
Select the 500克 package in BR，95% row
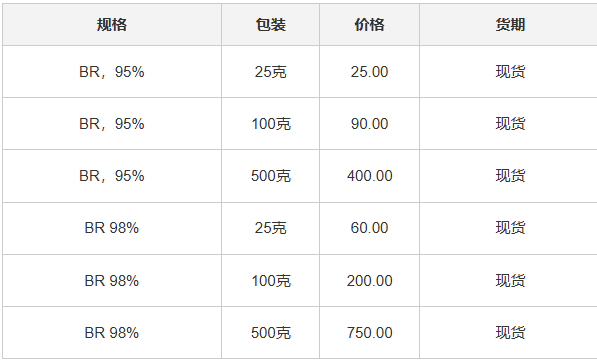(270, 176)
